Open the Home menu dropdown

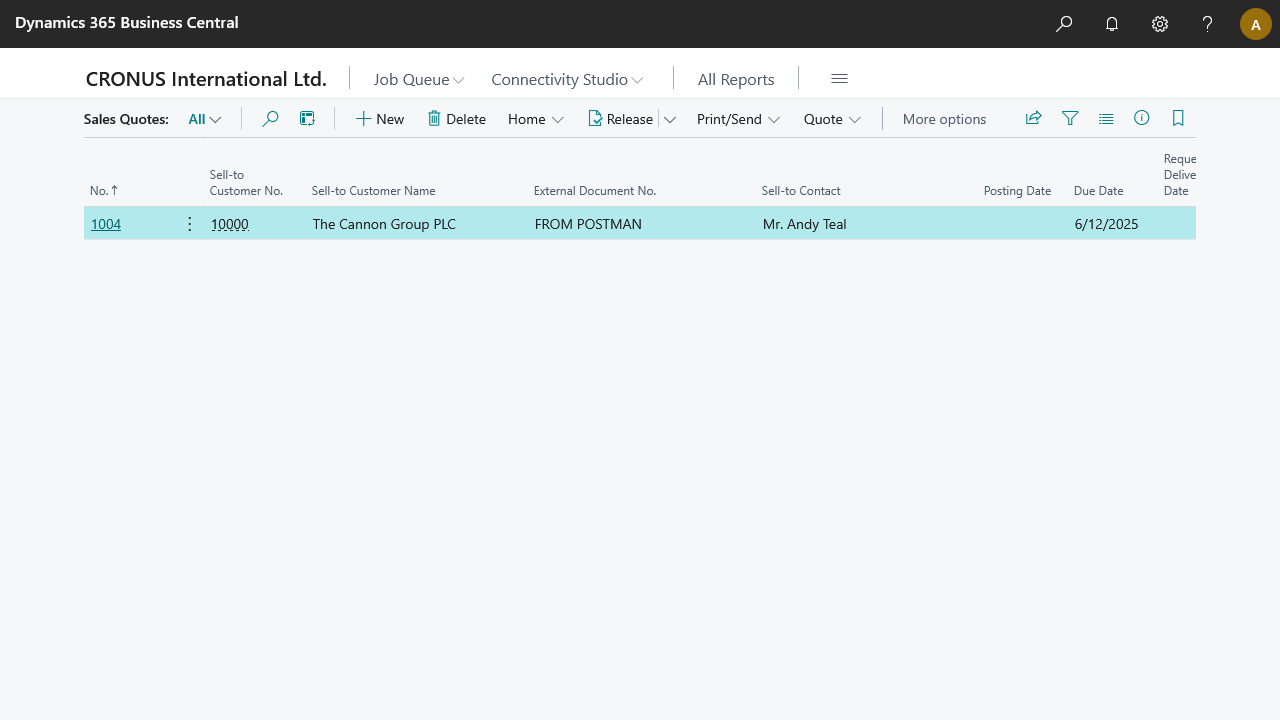[536, 119]
